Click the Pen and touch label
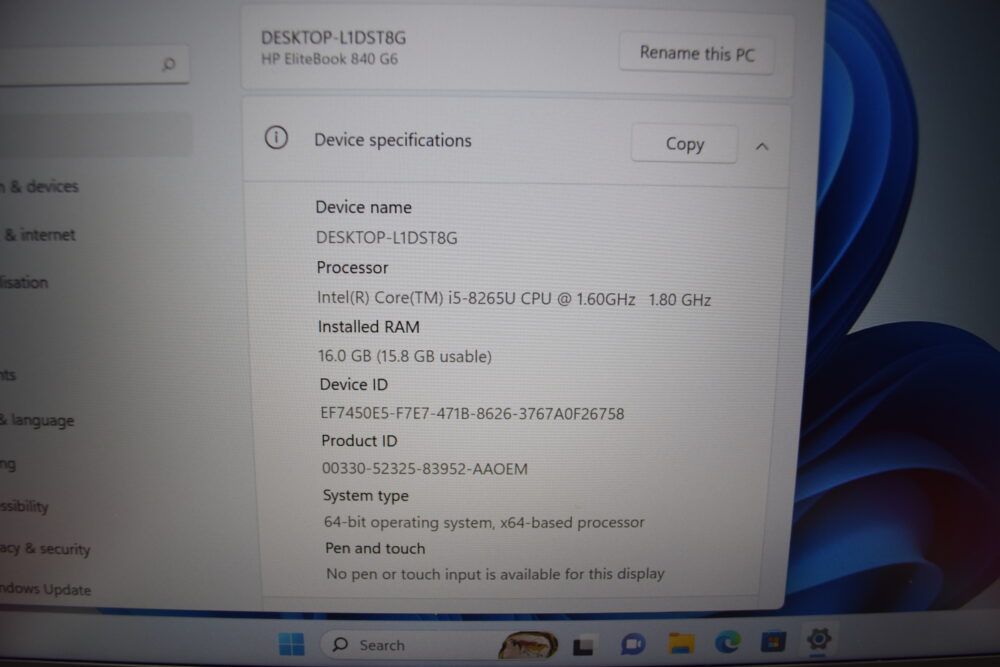 coord(375,548)
